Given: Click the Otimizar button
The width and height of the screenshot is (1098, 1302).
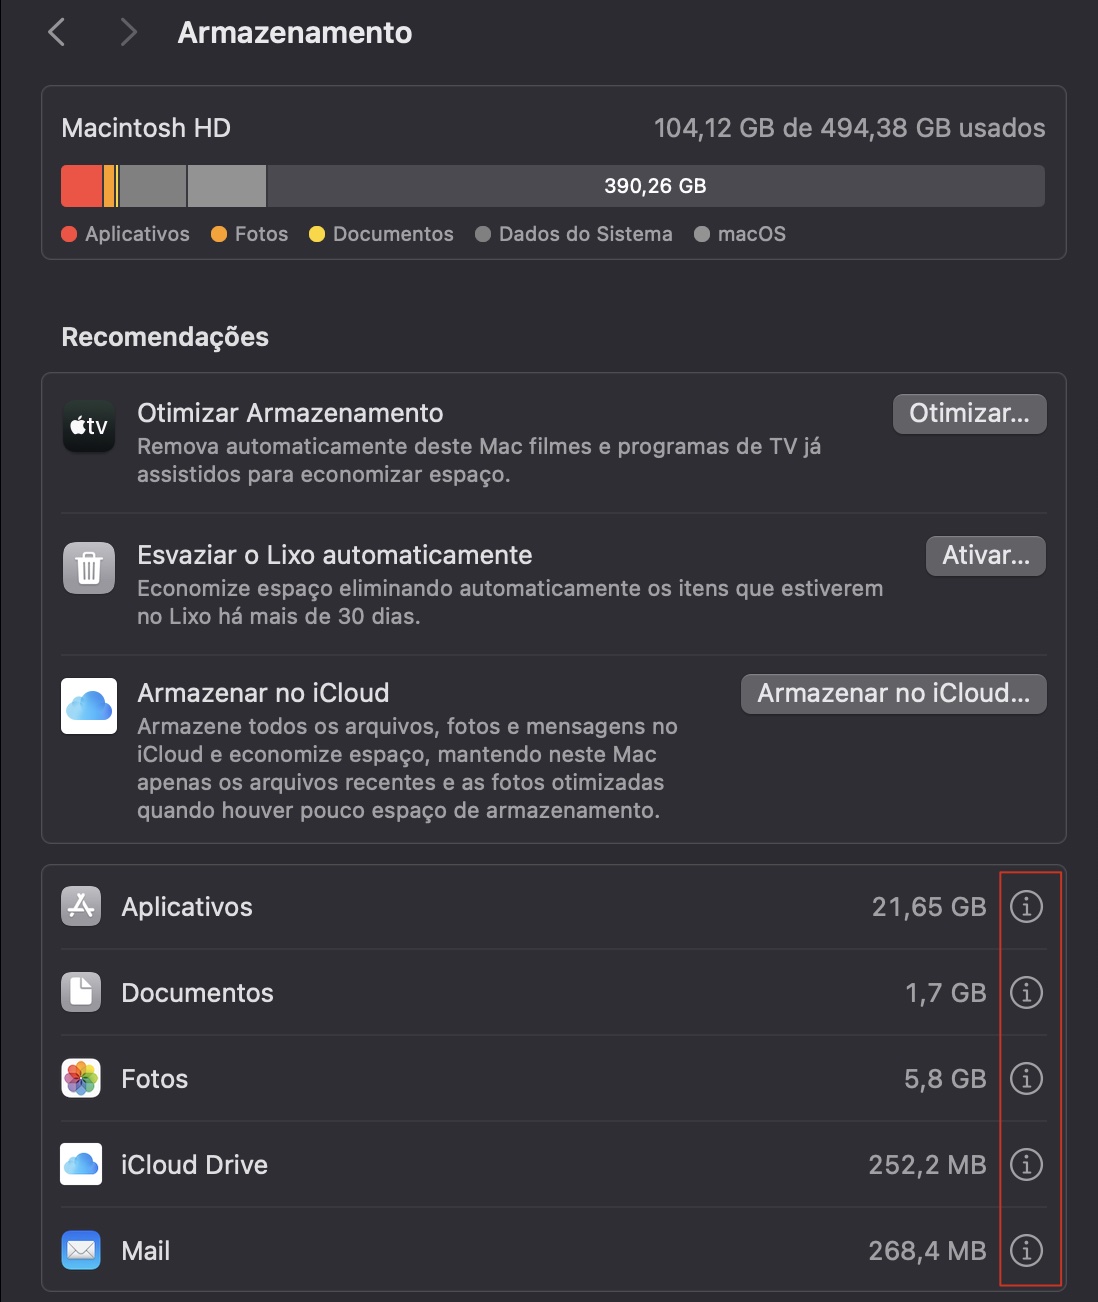Looking at the screenshot, I should [x=968, y=413].
